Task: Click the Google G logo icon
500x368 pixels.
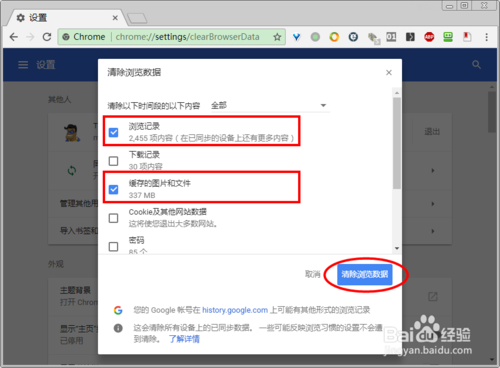Action: coord(118,310)
